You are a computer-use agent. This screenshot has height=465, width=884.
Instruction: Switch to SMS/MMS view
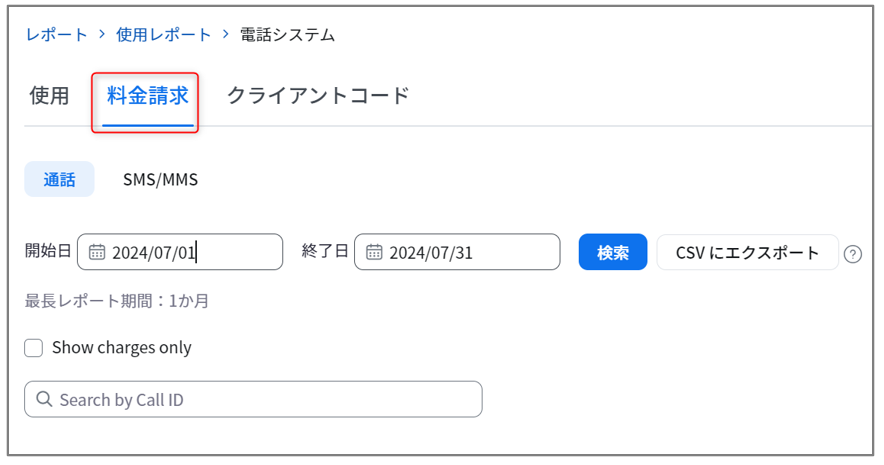coord(160,179)
